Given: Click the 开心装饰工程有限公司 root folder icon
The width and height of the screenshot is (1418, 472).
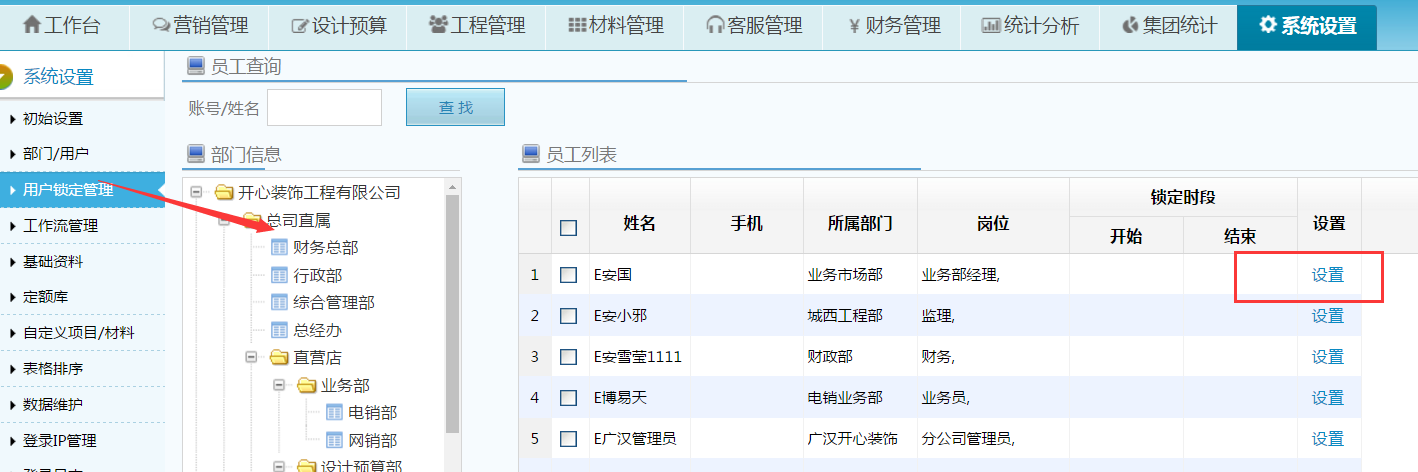Looking at the screenshot, I should pyautogui.click(x=224, y=192).
